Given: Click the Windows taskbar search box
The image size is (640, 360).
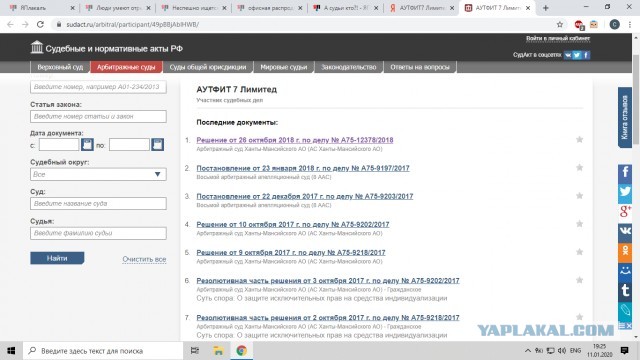Looking at the screenshot, I should click(x=103, y=351).
